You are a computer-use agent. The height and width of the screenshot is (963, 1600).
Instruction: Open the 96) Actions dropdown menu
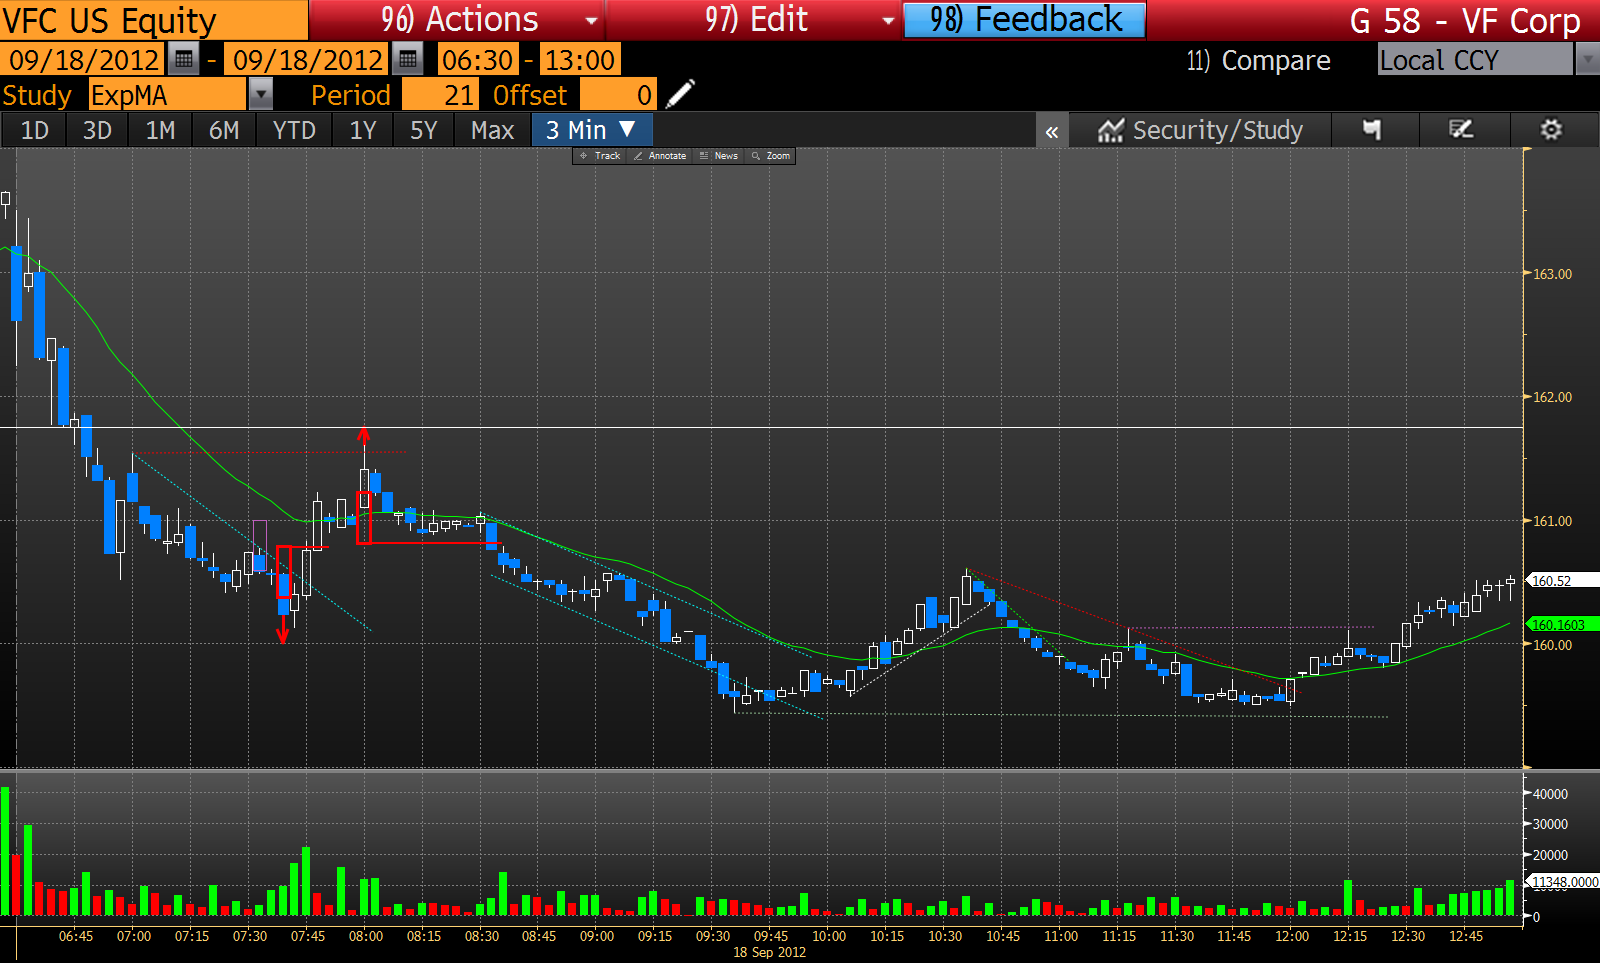point(458,20)
